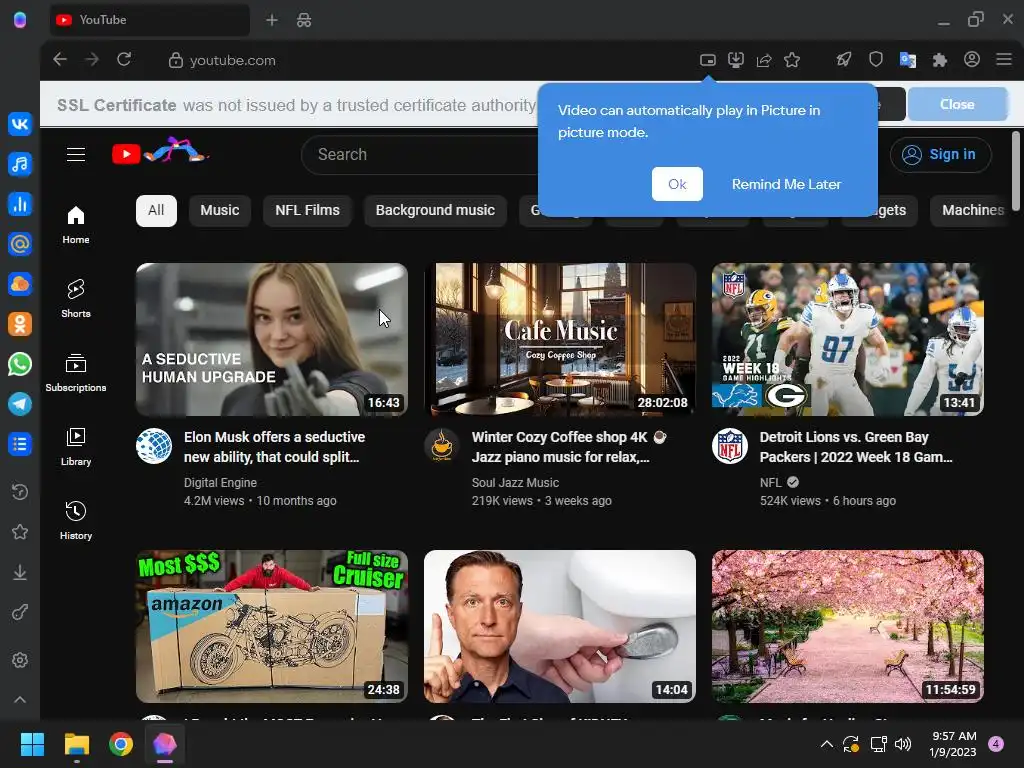Open downloads arrow in left sidebar
Viewport: 1024px width, 768px height.
20,572
